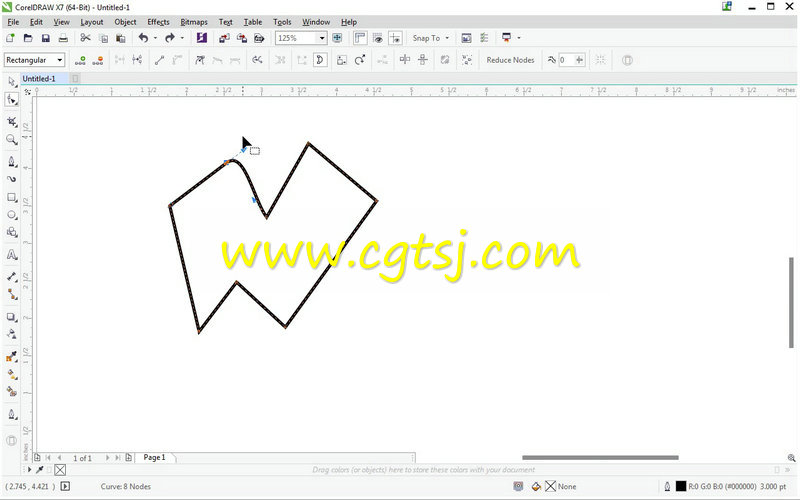Click the Cusp Node icon
The image size is (800, 500).
pyautogui.click(x=199, y=60)
